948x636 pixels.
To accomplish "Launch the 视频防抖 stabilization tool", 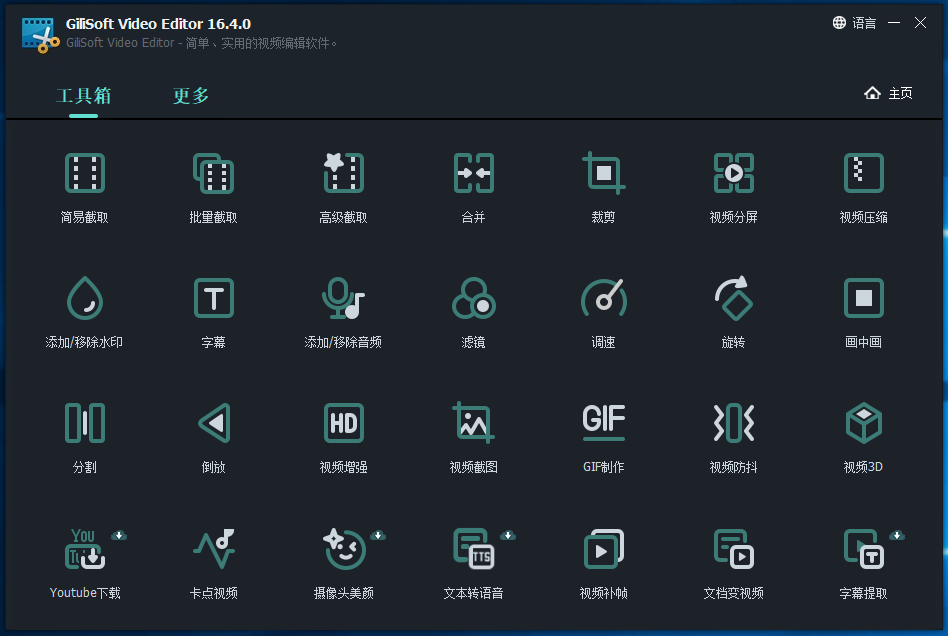I will pyautogui.click(x=733, y=424).
